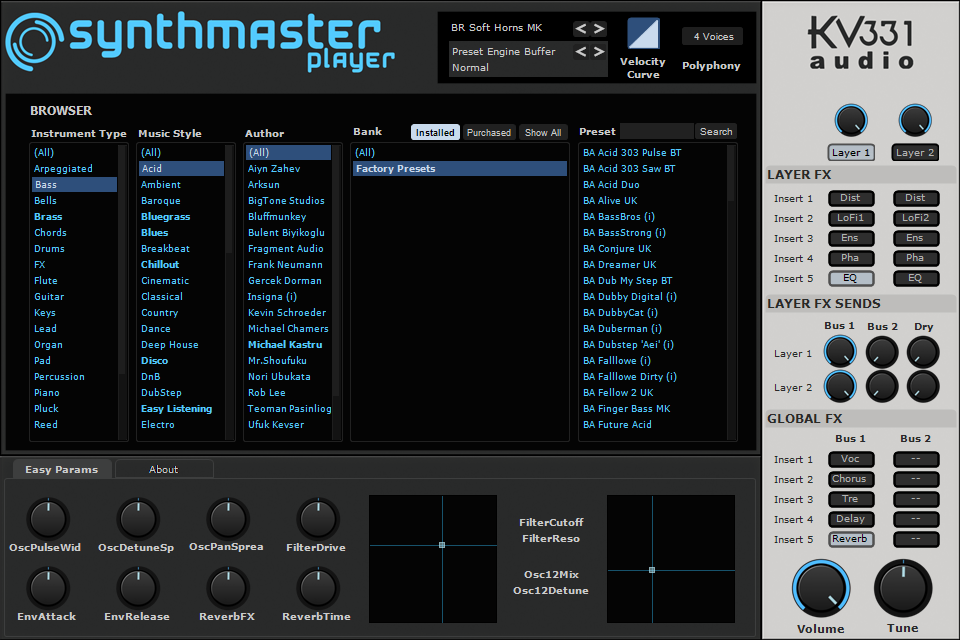Select the Layer 1 button
This screenshot has height=640, width=960.
tap(850, 152)
